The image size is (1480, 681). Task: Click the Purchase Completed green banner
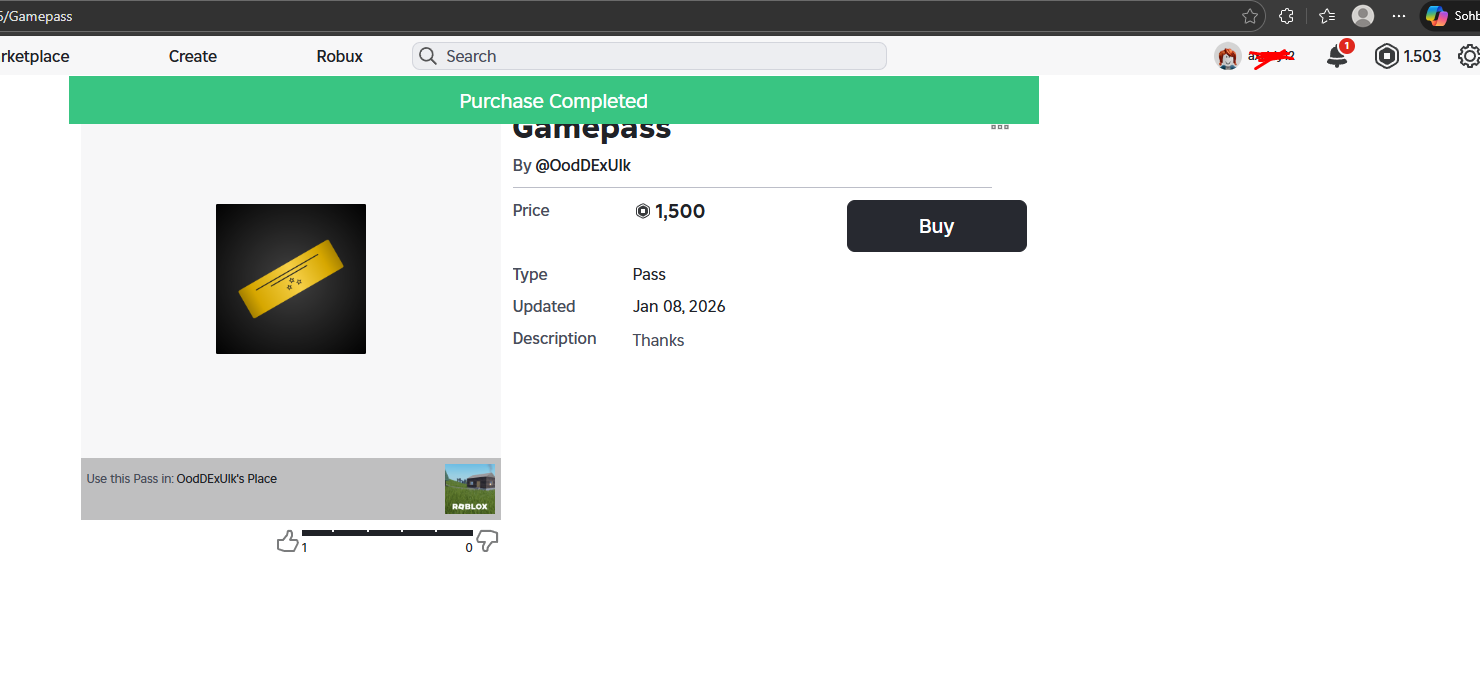click(554, 101)
